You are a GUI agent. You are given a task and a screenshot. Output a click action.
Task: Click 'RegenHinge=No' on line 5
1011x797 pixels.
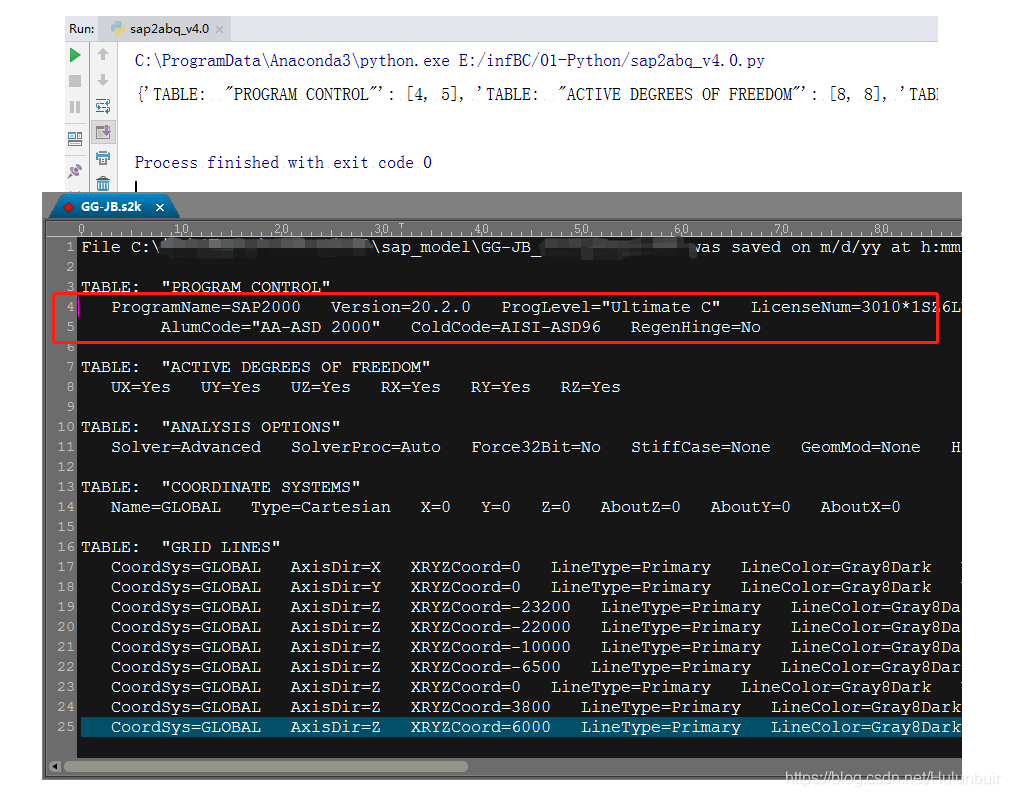coord(696,327)
